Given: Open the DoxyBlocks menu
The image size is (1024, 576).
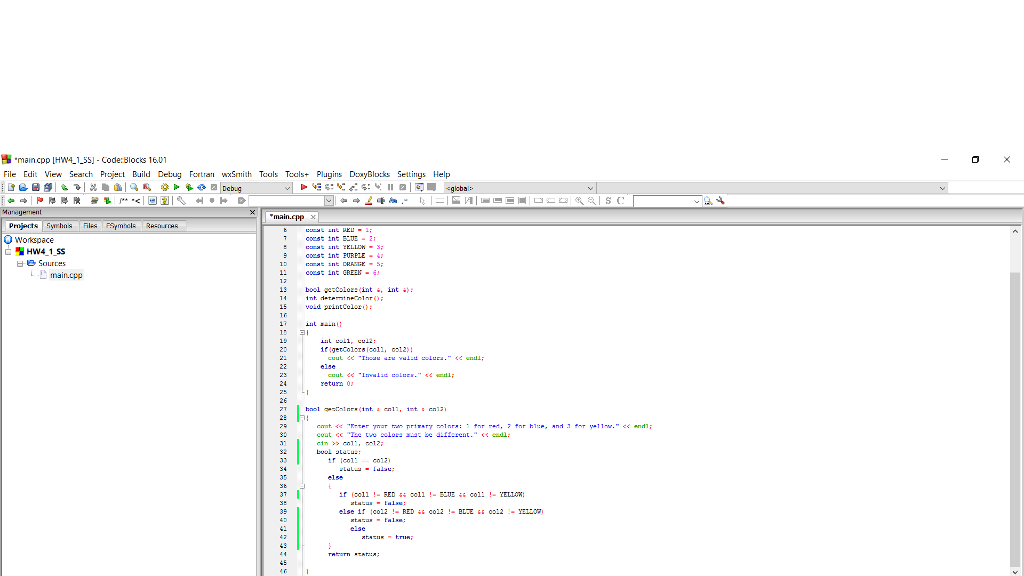Looking at the screenshot, I should tap(370, 174).
